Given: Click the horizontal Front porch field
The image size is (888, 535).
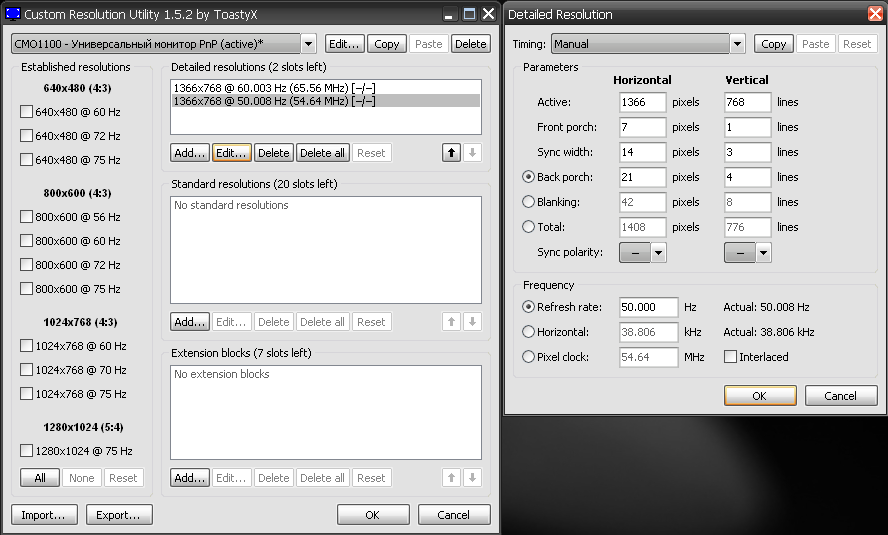Looking at the screenshot, I should (x=641, y=127).
